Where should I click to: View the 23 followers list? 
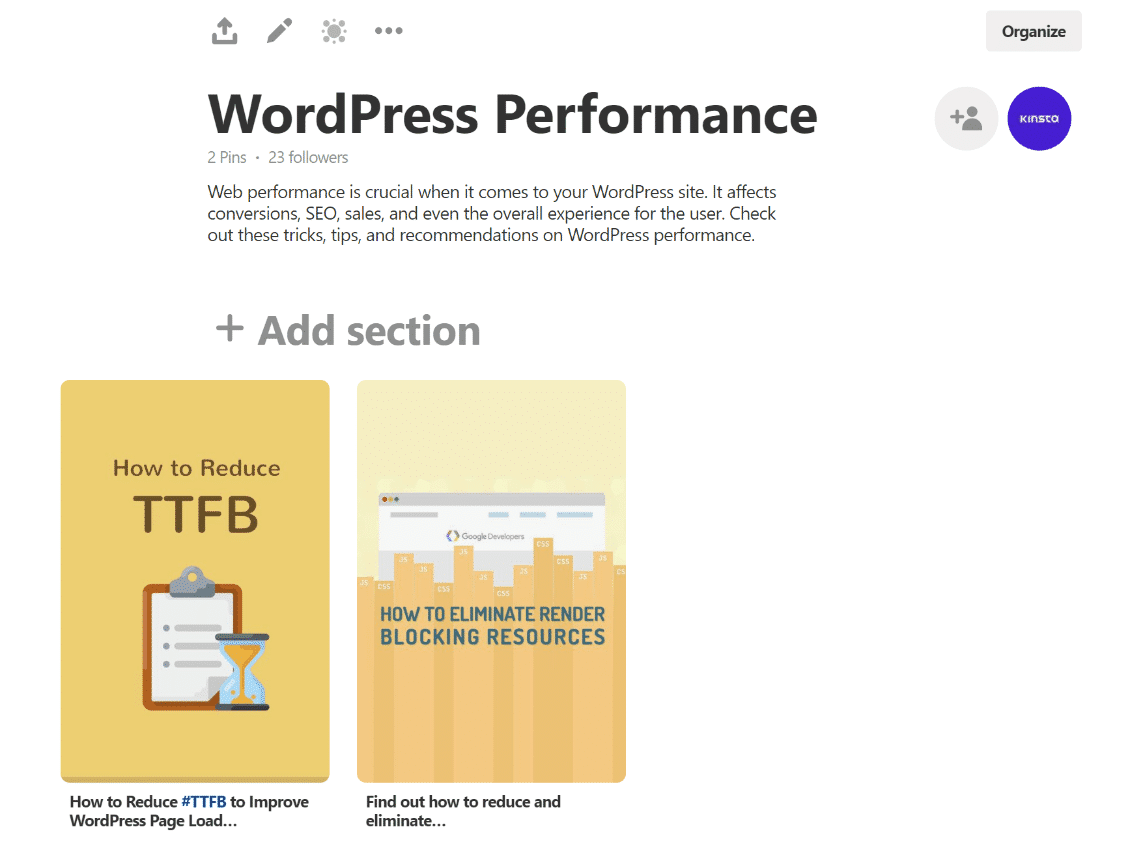[x=308, y=157]
